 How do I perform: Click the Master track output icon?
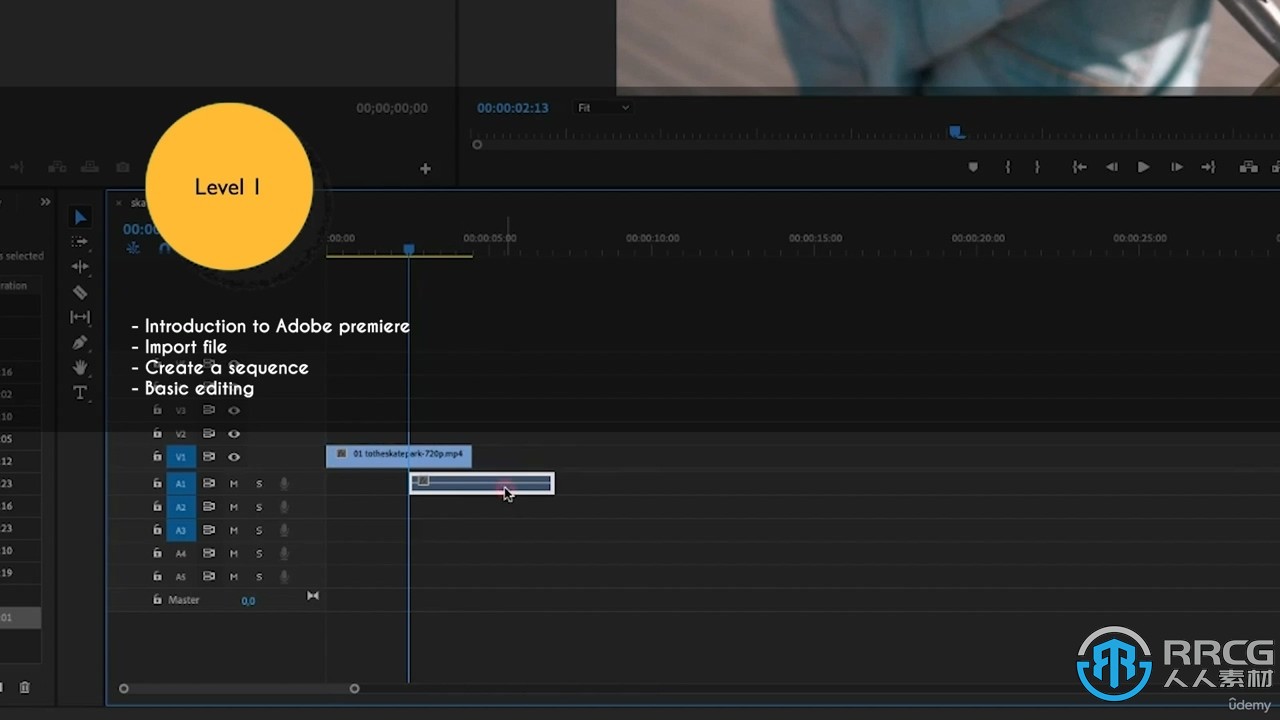312,596
